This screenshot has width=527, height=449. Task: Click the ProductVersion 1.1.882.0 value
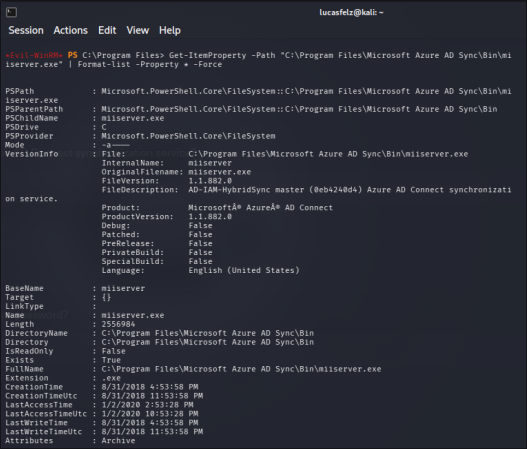(x=210, y=217)
